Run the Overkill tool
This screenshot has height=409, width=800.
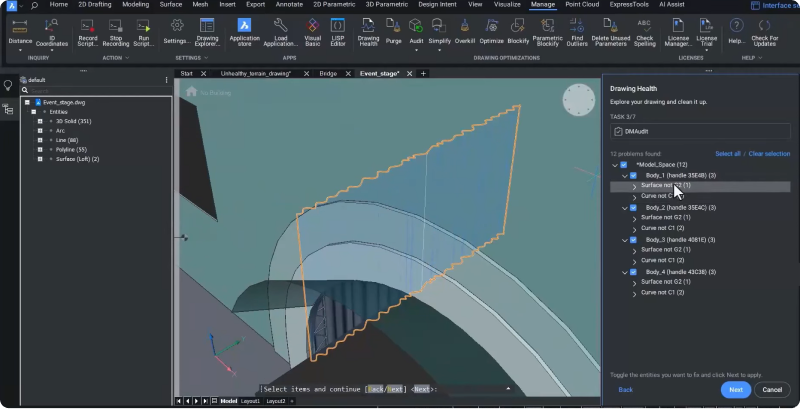tap(465, 29)
